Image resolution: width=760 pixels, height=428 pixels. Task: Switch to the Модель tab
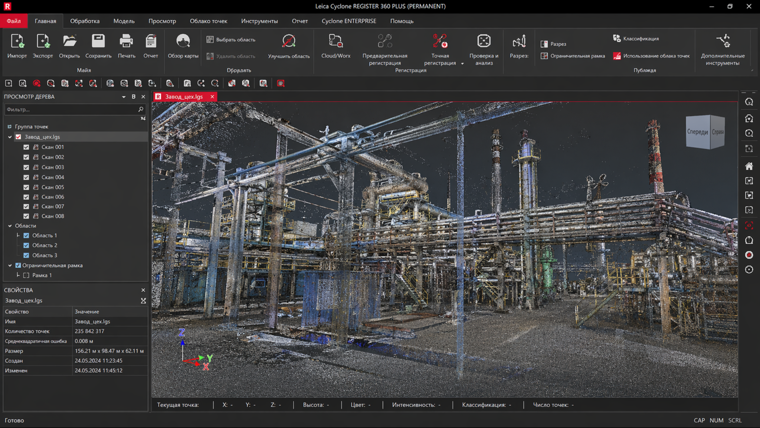[124, 21]
